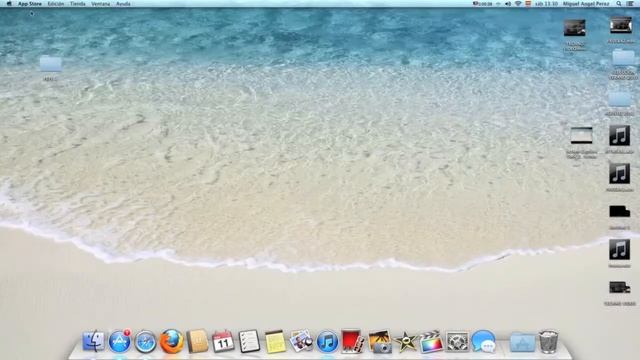Open the Edición menu
Viewport: 640px width, 360px height.
point(56,4)
